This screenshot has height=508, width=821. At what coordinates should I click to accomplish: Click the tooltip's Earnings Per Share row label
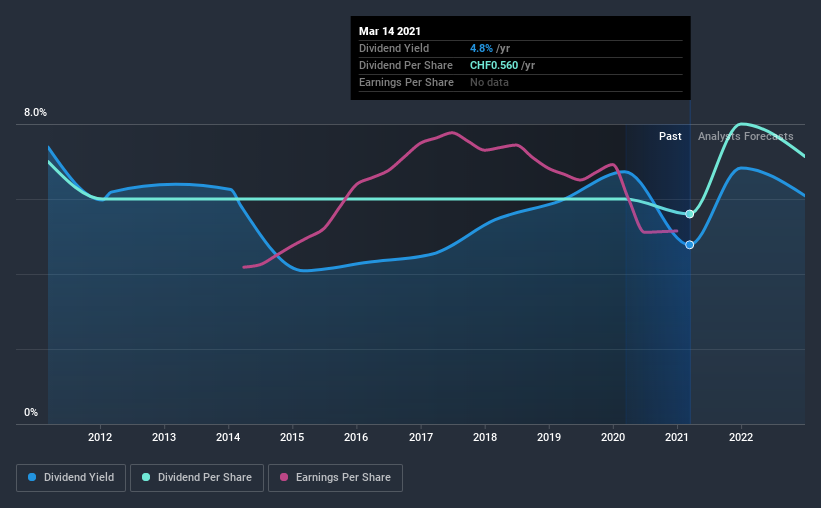click(x=406, y=82)
